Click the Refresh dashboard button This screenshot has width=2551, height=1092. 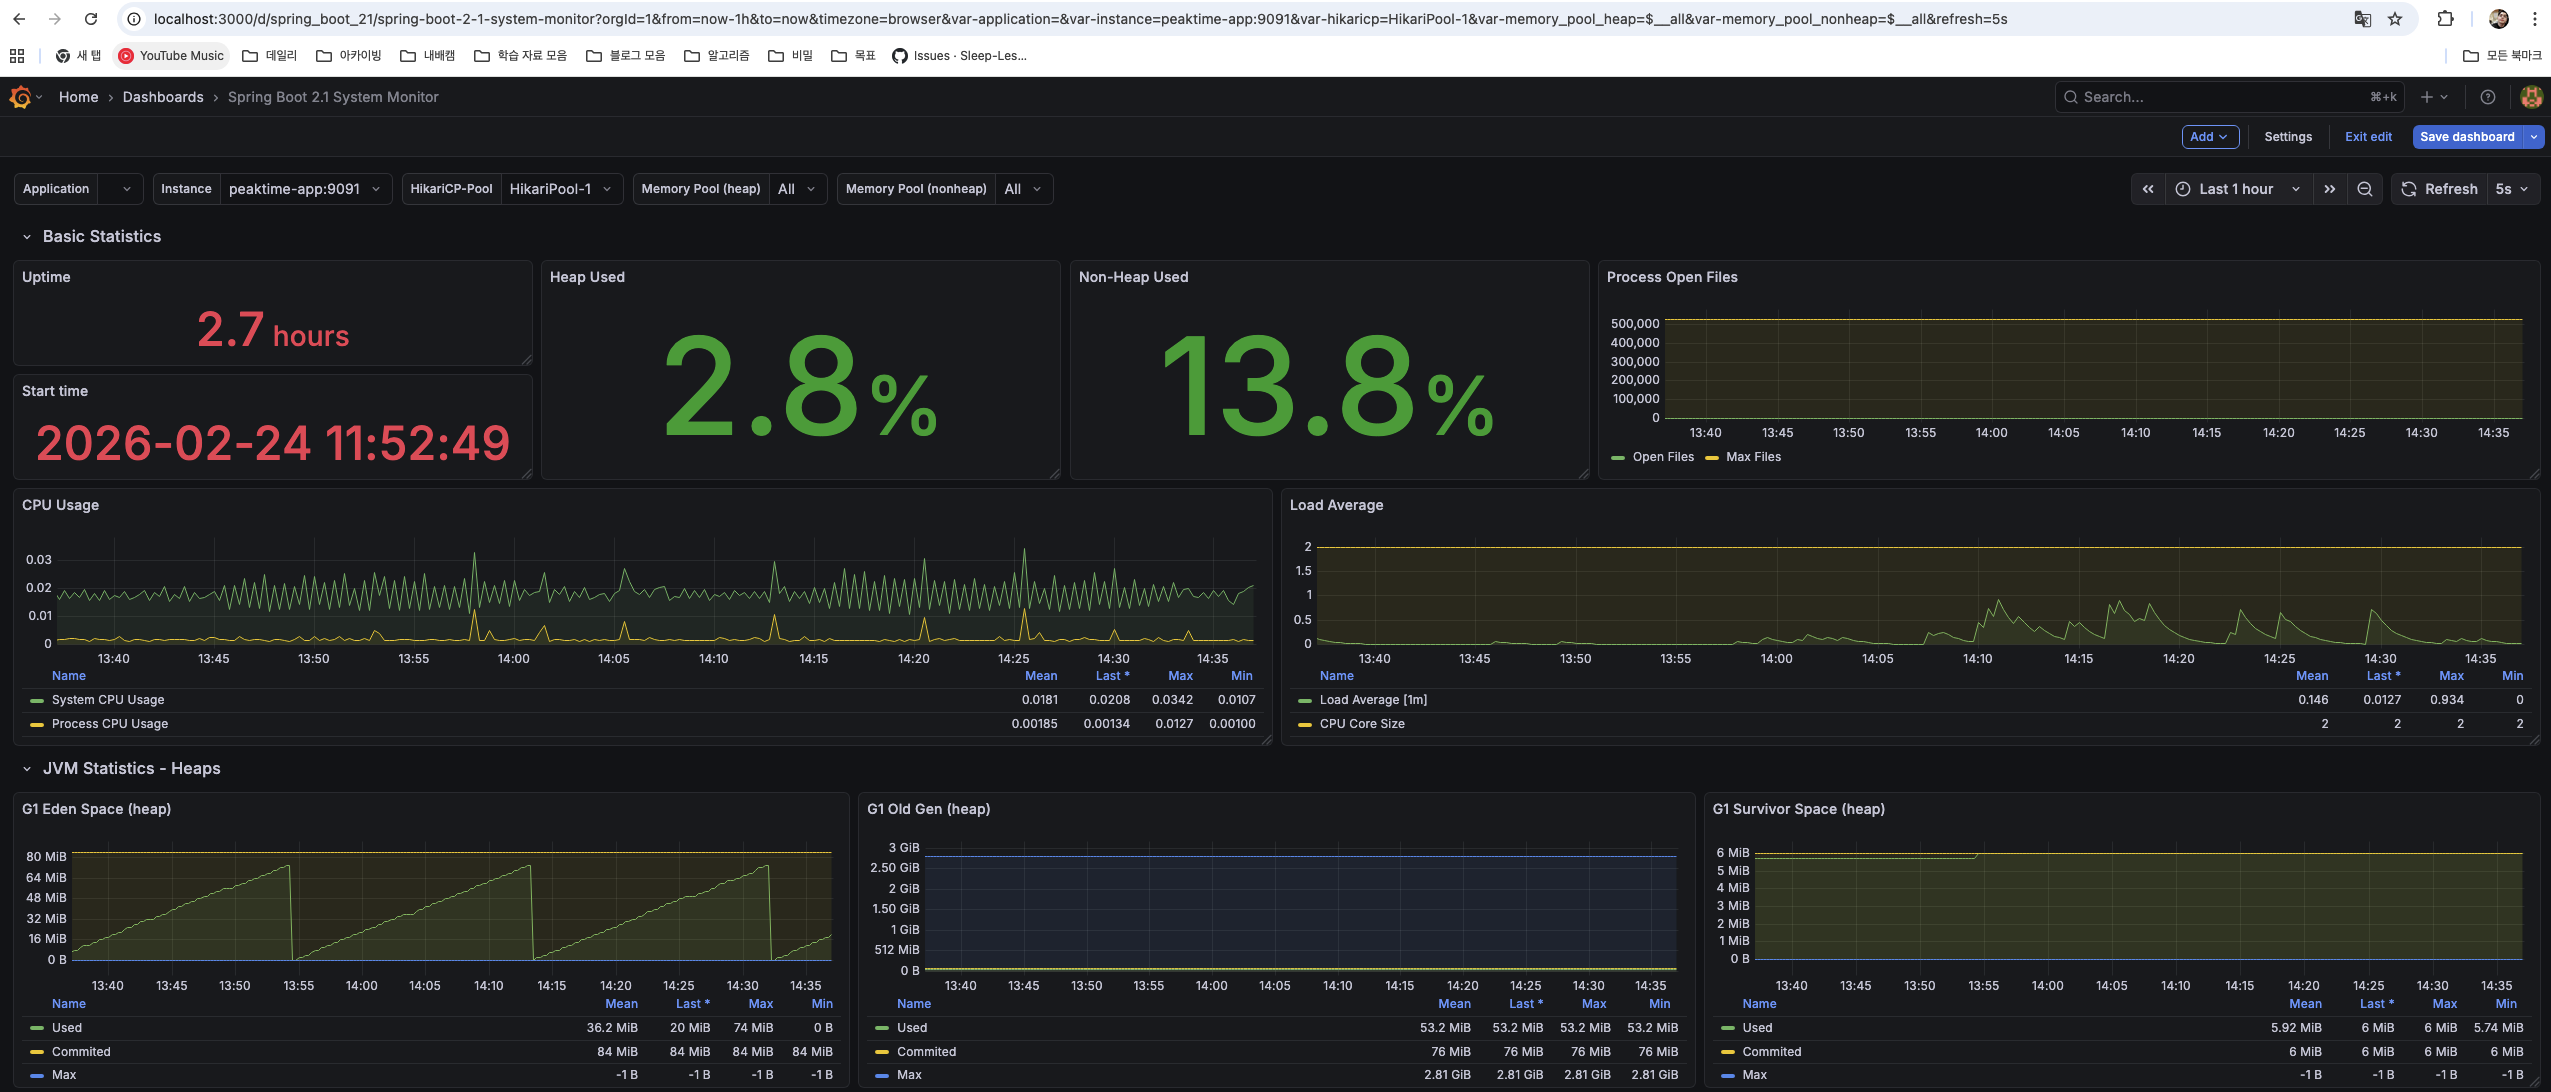(x=2439, y=189)
